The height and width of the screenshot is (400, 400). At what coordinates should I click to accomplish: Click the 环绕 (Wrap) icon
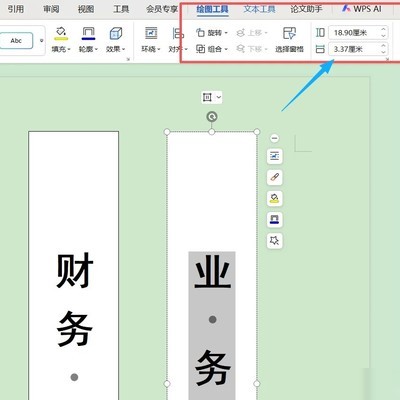click(151, 33)
